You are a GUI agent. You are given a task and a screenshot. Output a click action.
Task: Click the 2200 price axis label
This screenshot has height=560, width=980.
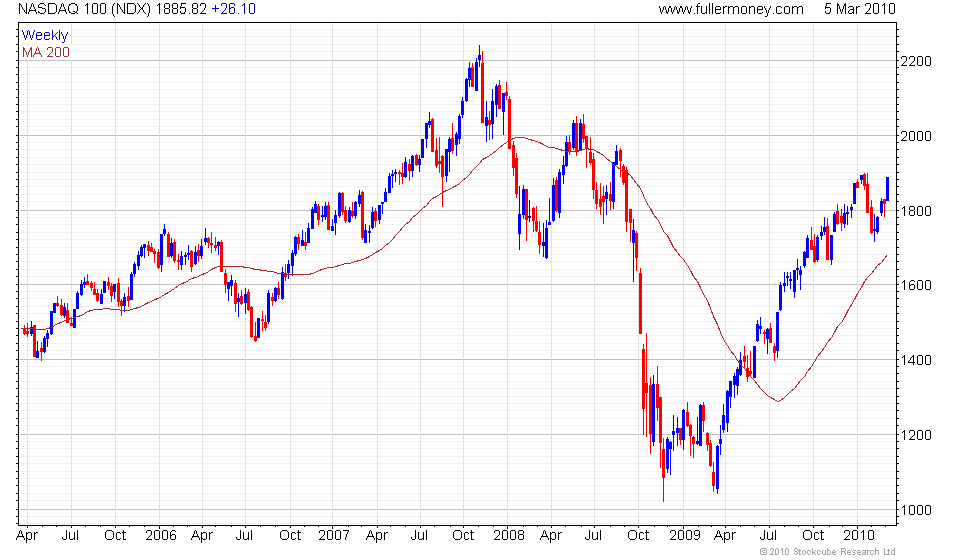pos(916,61)
